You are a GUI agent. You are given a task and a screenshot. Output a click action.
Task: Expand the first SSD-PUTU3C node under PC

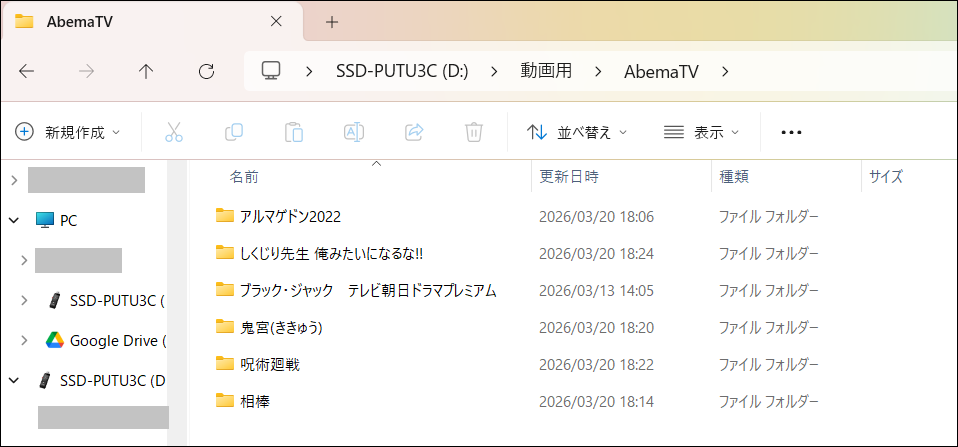24,300
